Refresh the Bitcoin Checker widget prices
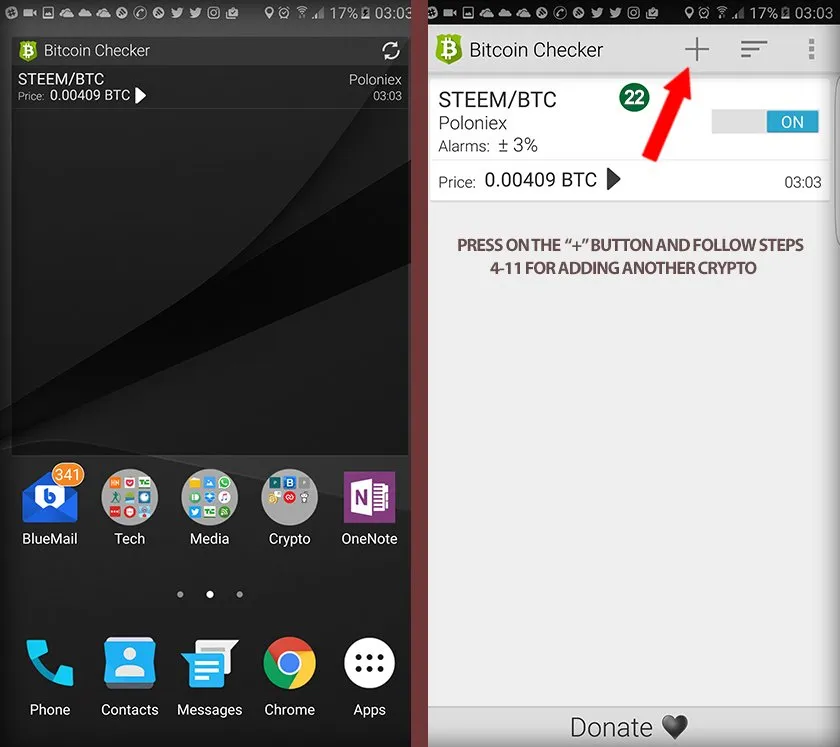Screen dimensions: 840x747 pyautogui.click(x=391, y=51)
